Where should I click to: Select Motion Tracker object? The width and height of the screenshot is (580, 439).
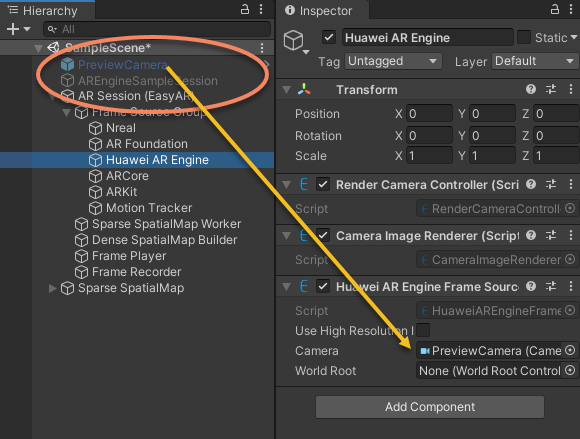(x=149, y=208)
